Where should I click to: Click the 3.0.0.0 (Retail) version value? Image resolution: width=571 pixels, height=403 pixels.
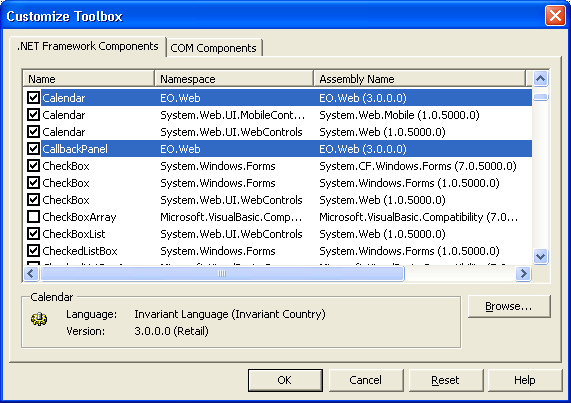(x=172, y=331)
